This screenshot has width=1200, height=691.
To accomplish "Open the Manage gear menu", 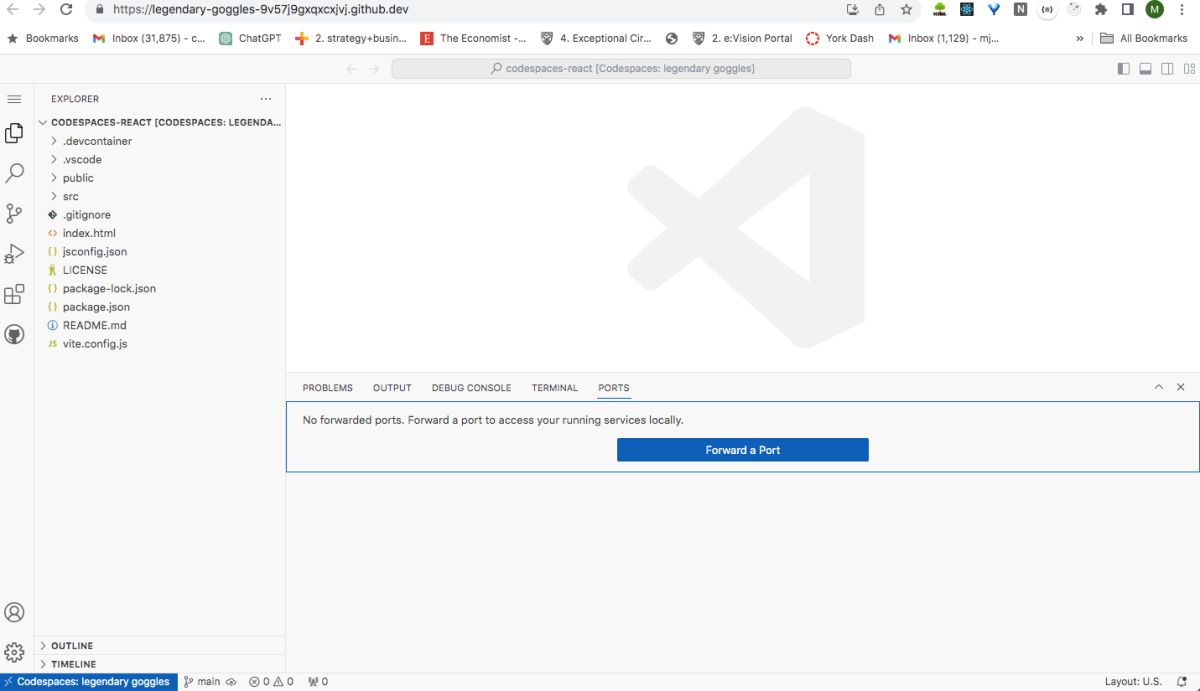I will pos(14,652).
